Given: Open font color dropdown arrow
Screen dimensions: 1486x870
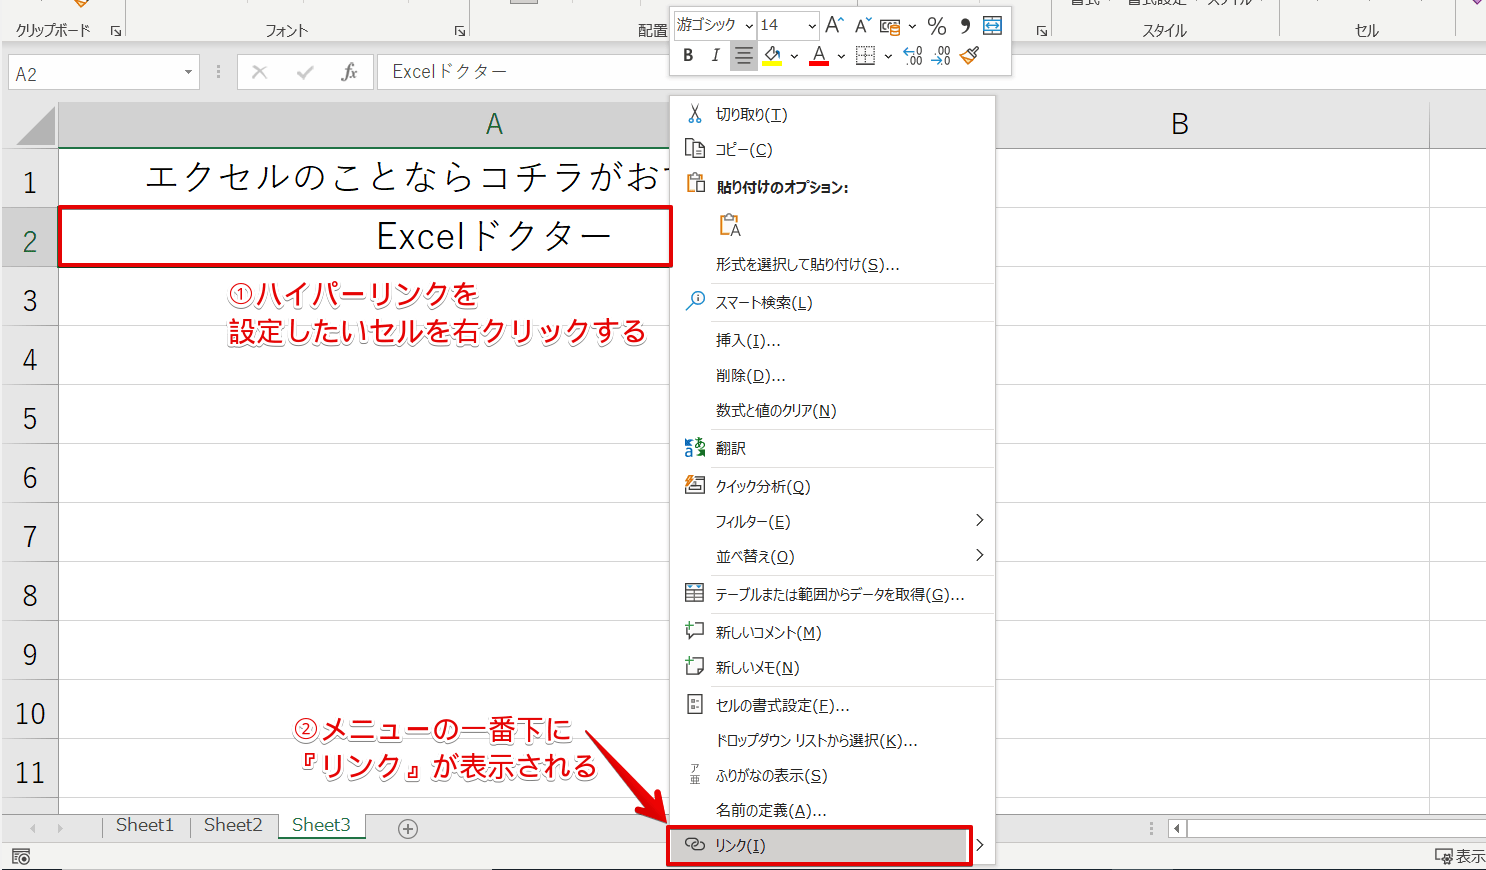Looking at the screenshot, I should click(x=841, y=56).
